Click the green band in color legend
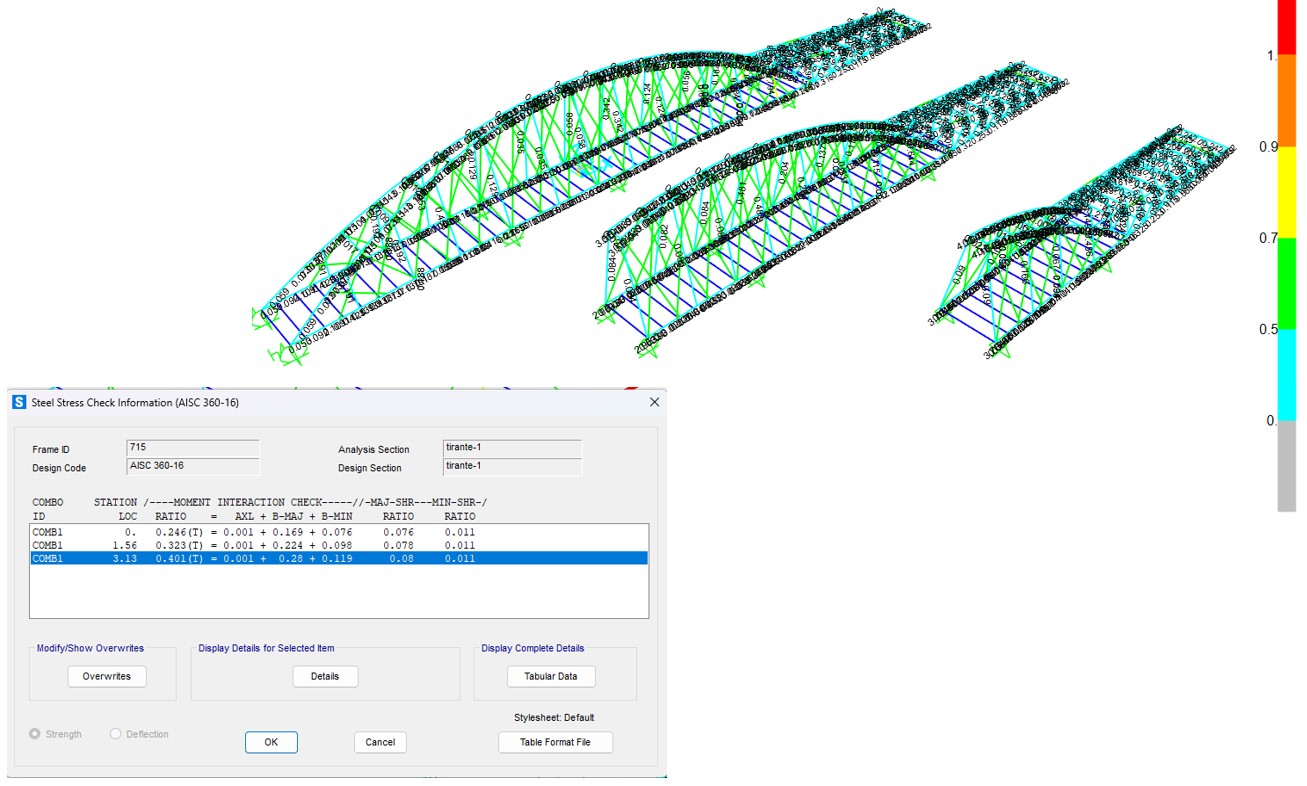The width and height of the screenshot is (1307, 786). pyautogui.click(x=1286, y=283)
